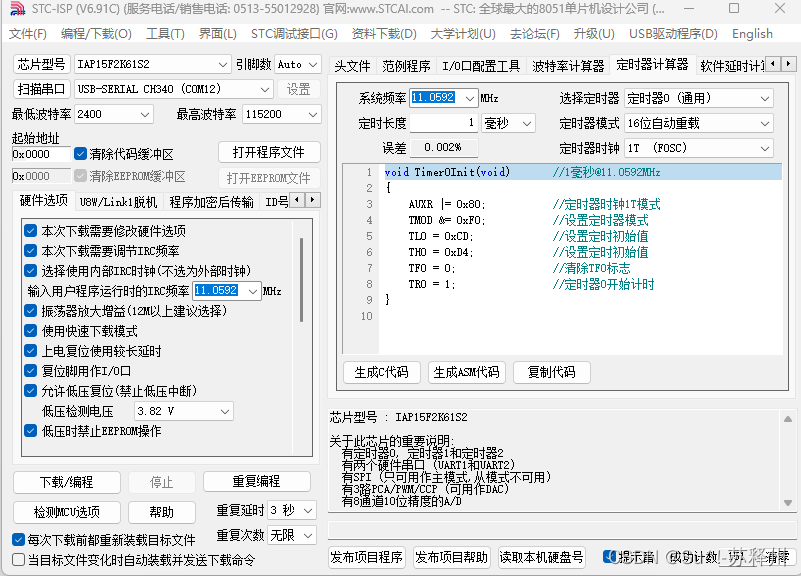Open 选择定时器 dropdown

[x=699, y=98]
